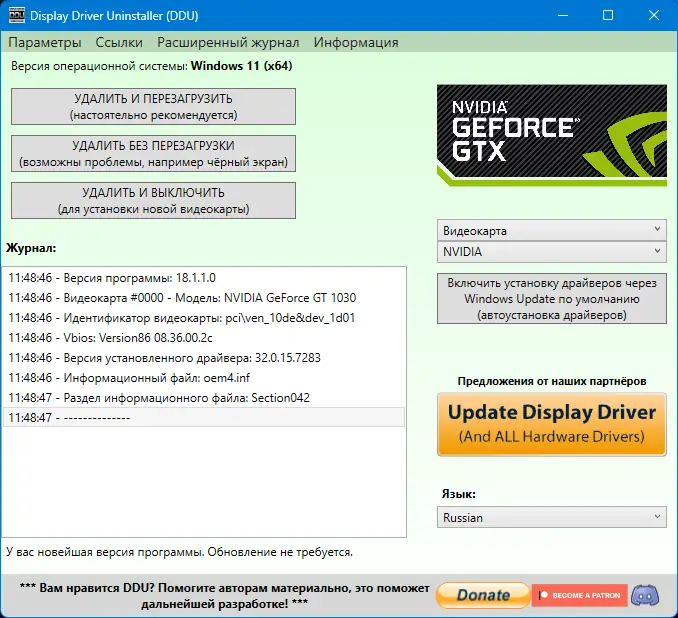The image size is (678, 618).
Task: Enable driver installation via Windows Update button
Action: (552, 298)
